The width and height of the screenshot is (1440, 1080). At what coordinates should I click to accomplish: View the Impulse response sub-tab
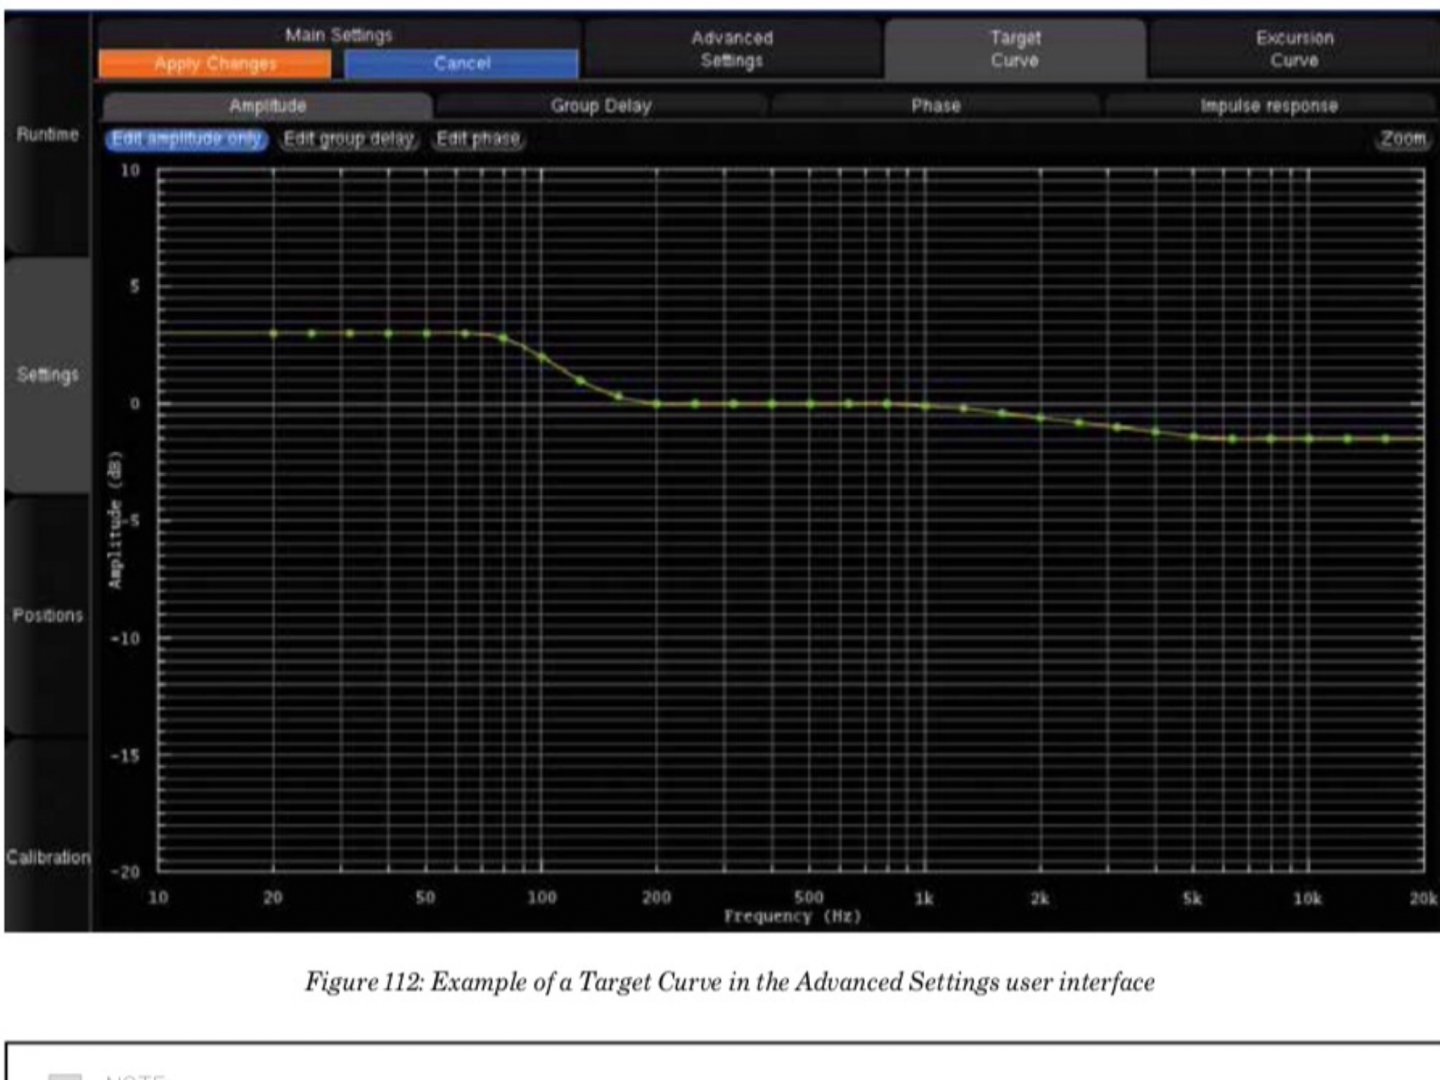click(1268, 106)
